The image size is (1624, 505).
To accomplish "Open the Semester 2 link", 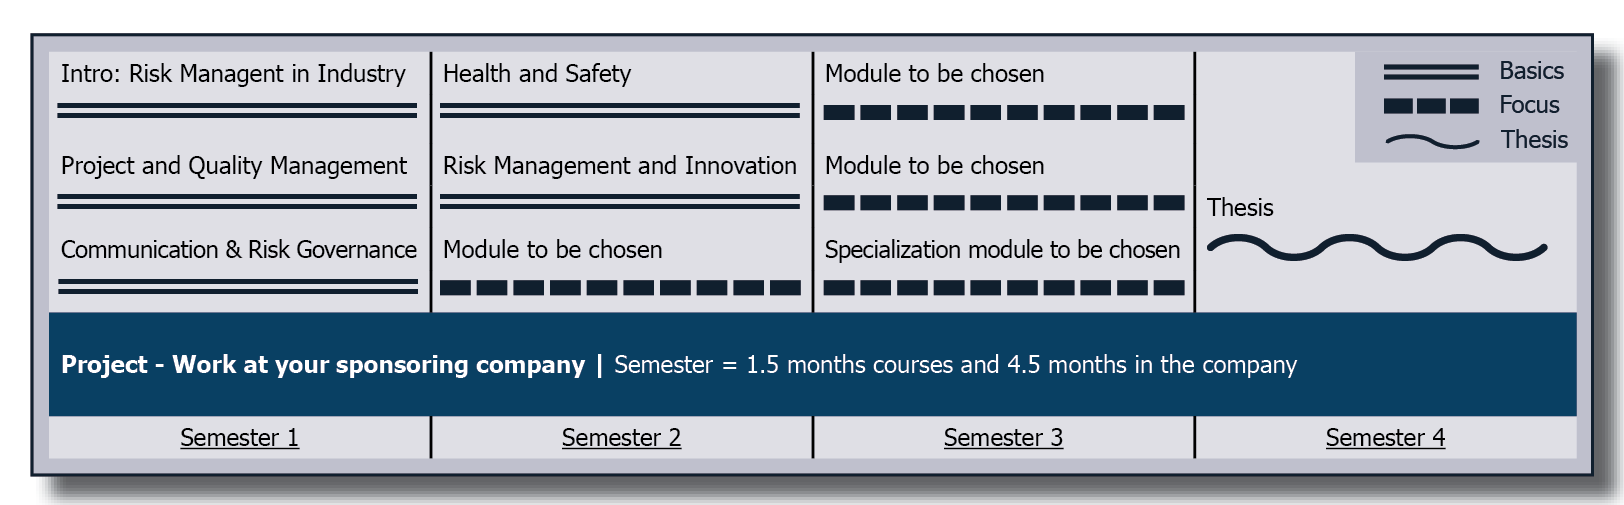I will (x=621, y=438).
